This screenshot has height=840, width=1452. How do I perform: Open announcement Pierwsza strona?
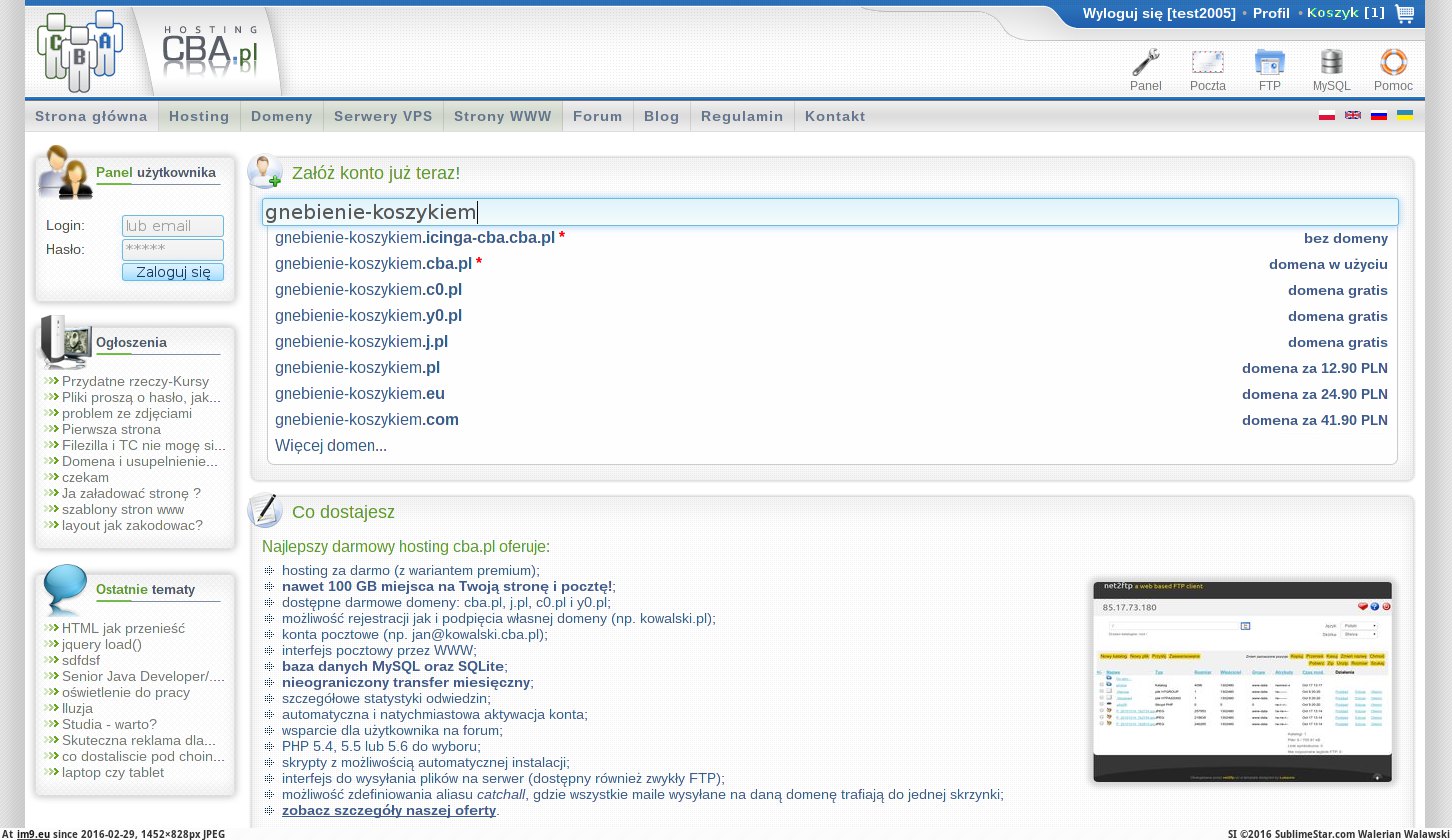111,429
